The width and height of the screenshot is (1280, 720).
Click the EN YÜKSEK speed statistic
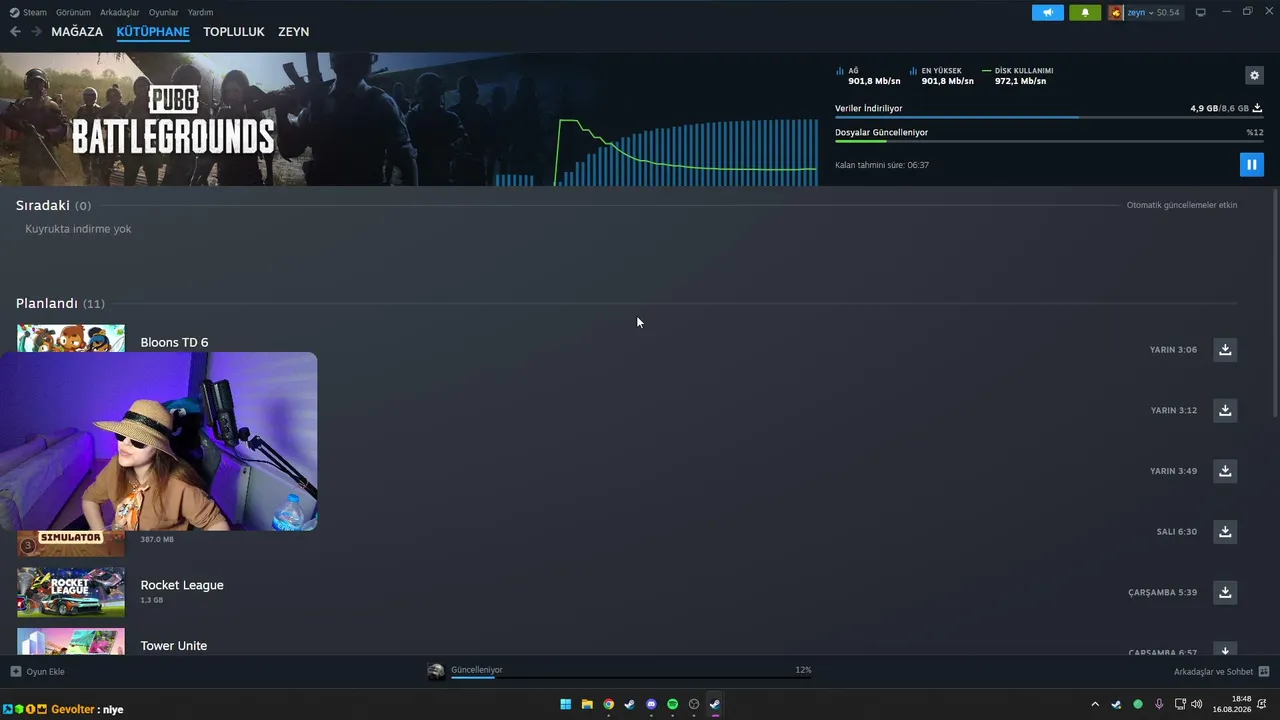942,76
